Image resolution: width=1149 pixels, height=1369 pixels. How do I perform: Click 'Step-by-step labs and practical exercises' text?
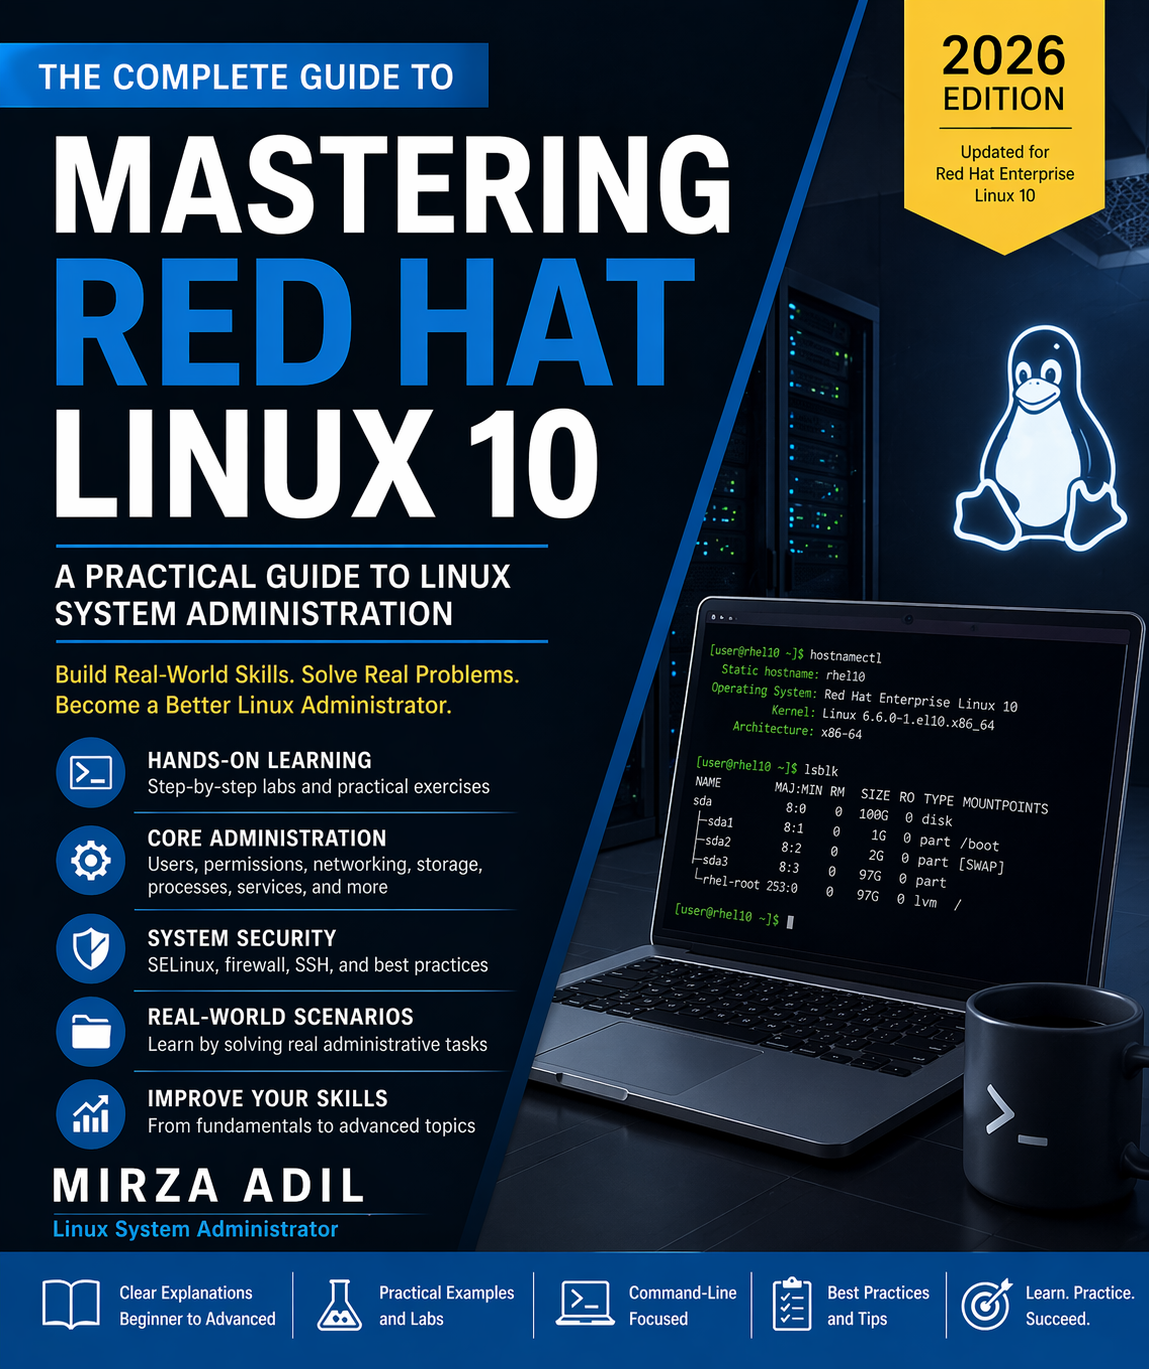point(318,787)
